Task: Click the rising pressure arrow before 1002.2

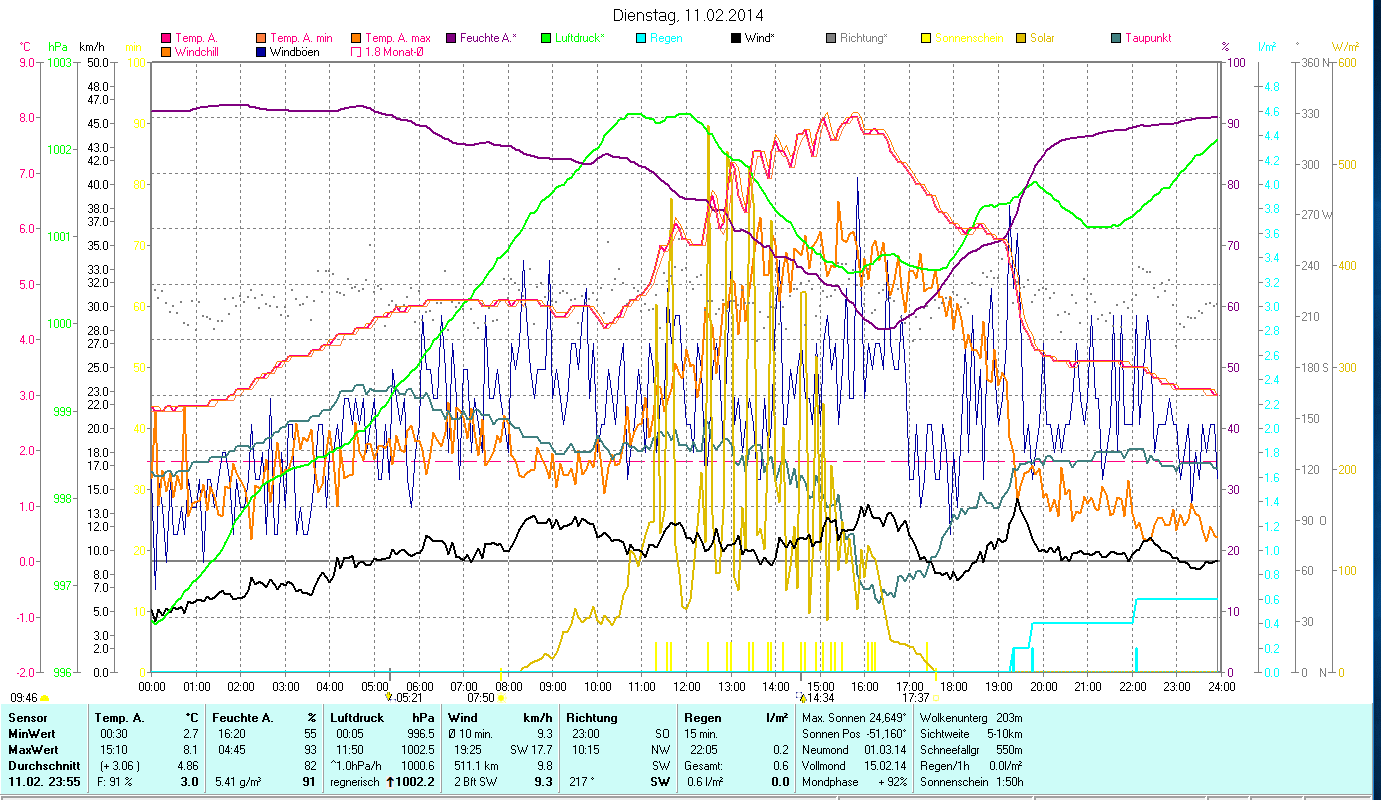Action: click(392, 782)
